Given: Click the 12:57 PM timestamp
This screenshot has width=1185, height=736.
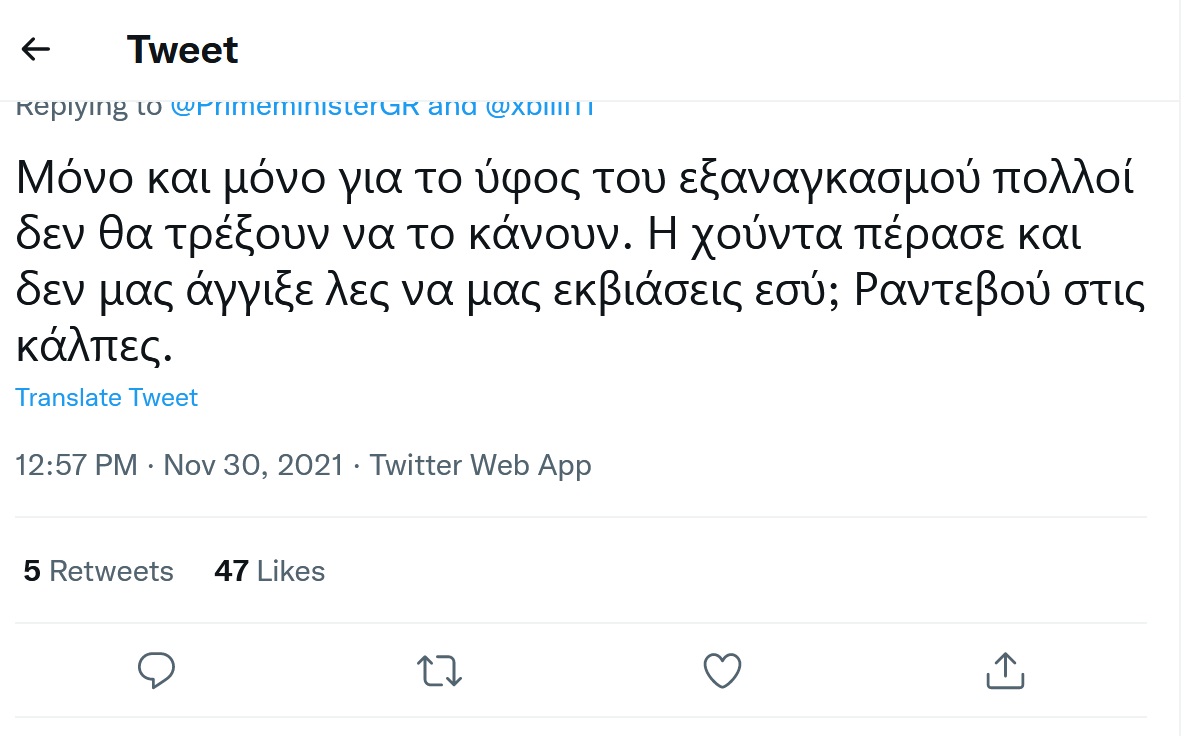Looking at the screenshot, I should coord(76,465).
